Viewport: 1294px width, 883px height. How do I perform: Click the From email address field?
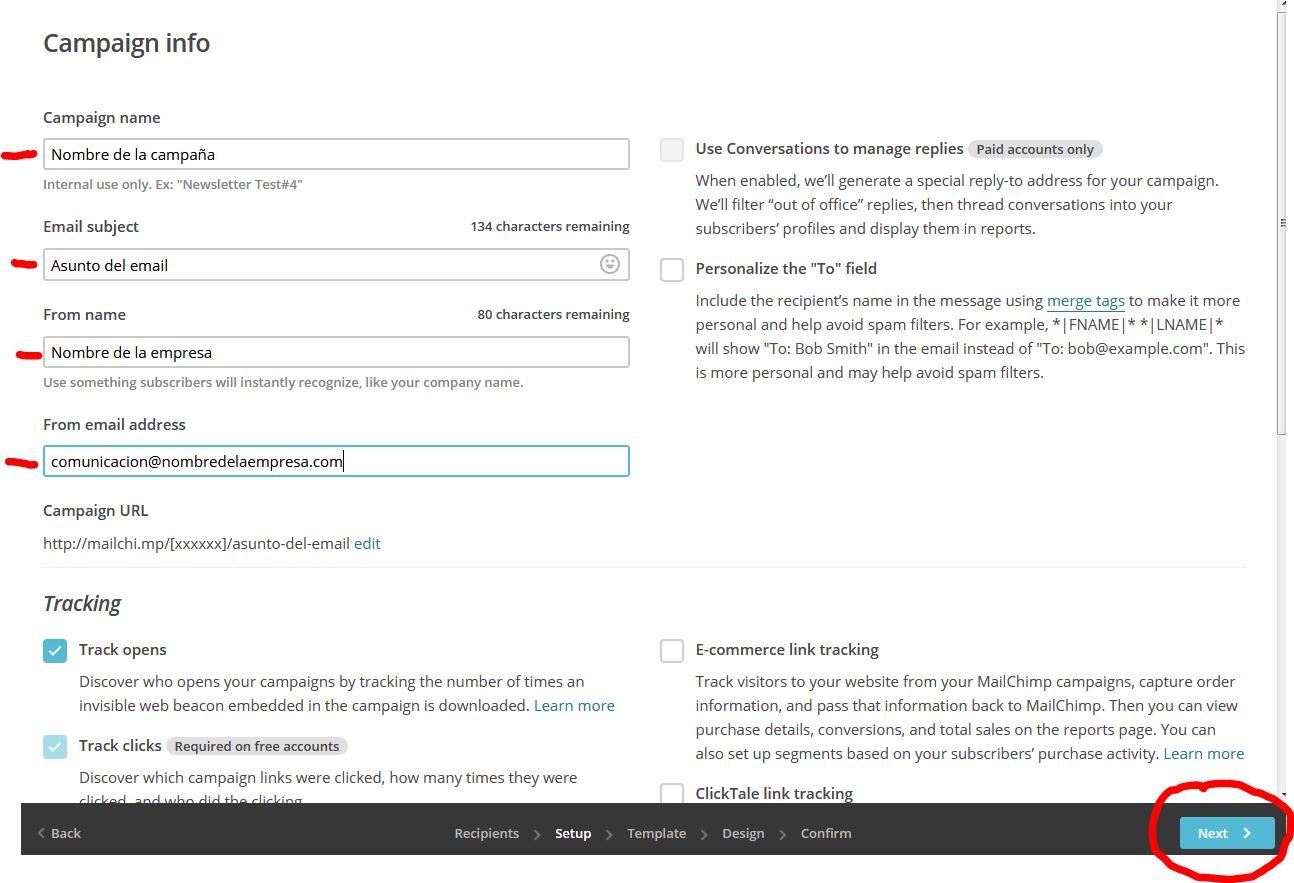point(336,461)
